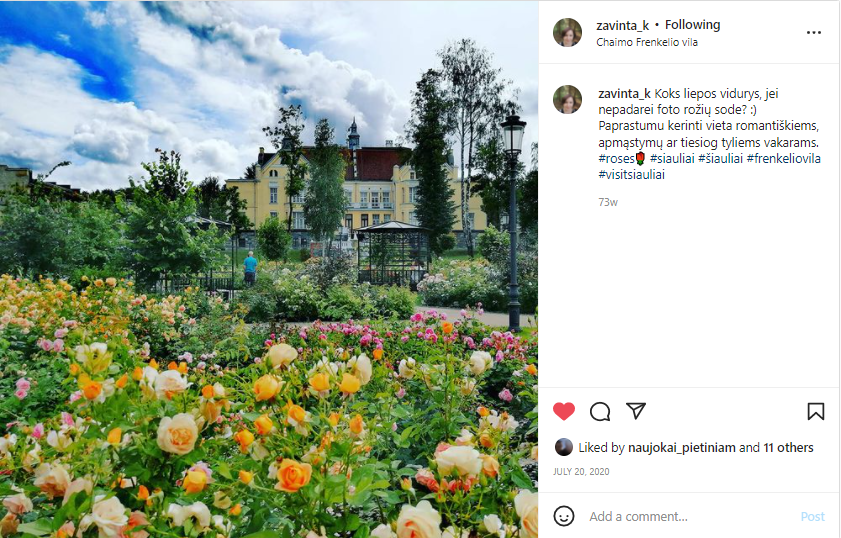Open the three-dots more options menu
This screenshot has width=841, height=538.
pos(814,33)
